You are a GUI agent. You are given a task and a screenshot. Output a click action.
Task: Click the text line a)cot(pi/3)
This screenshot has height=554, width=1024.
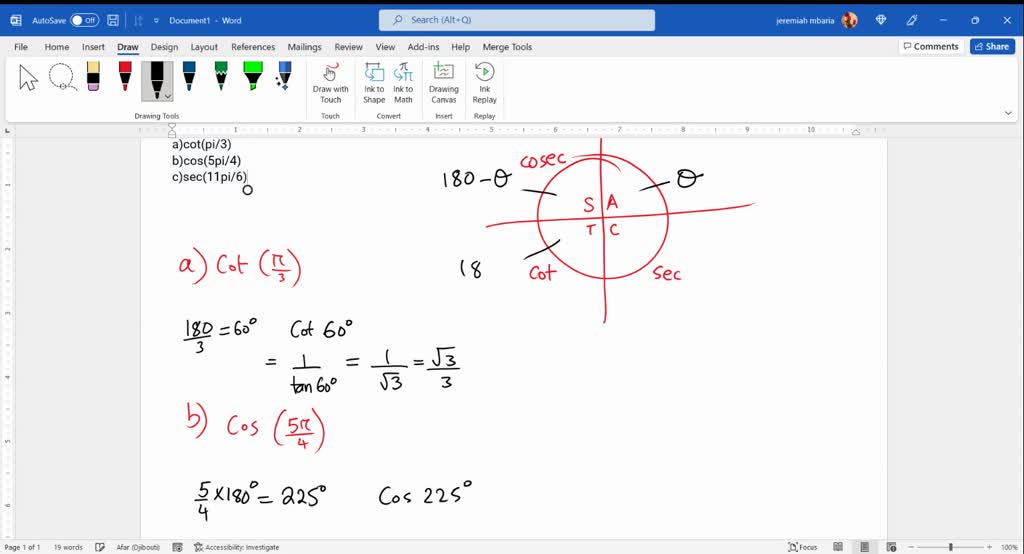pyautogui.click(x=202, y=144)
